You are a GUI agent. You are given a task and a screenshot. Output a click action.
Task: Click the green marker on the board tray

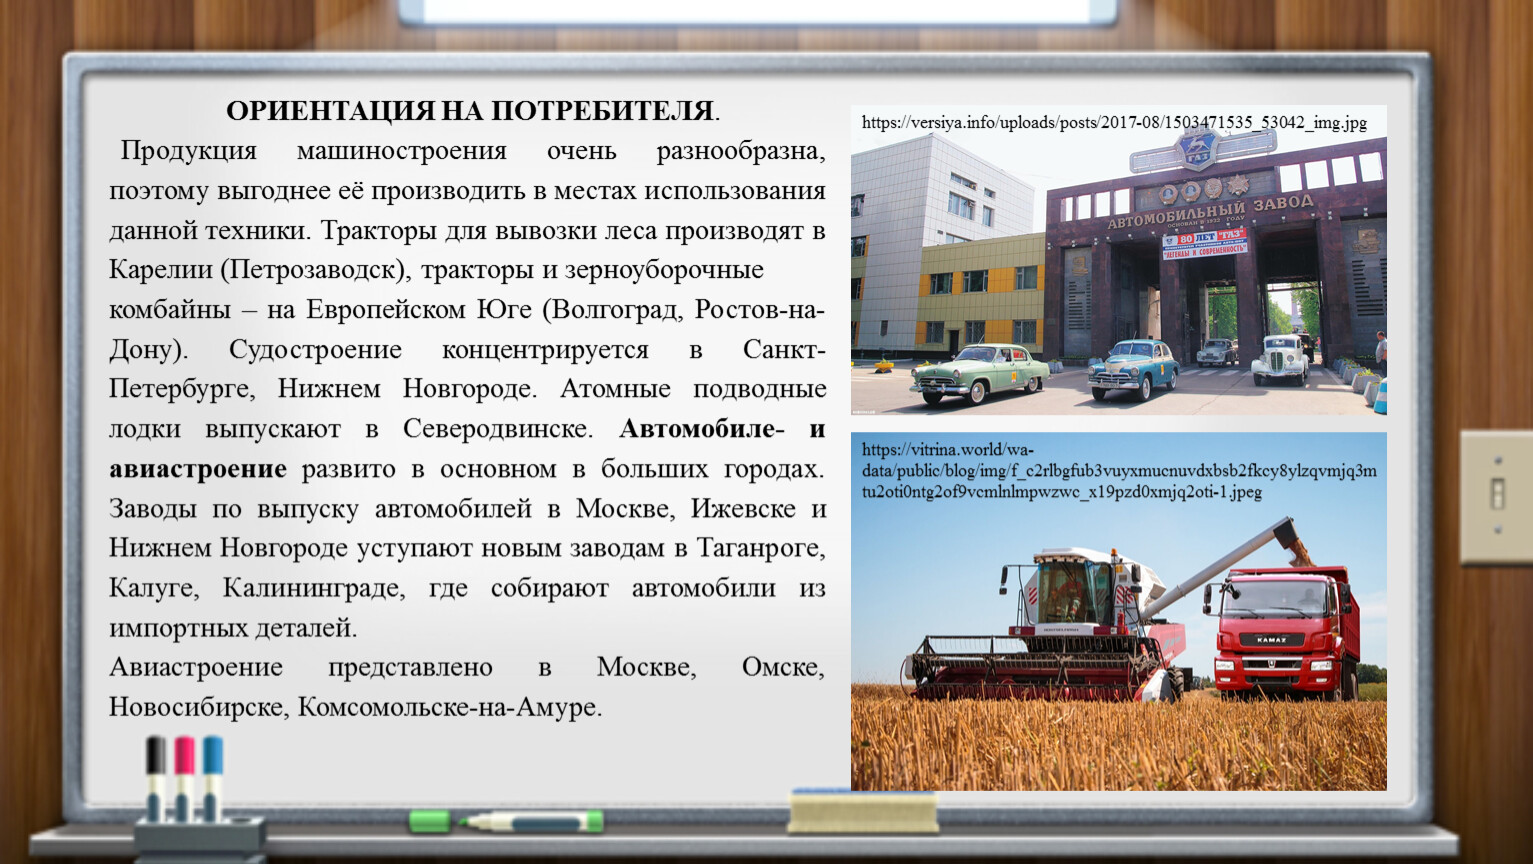click(506, 822)
